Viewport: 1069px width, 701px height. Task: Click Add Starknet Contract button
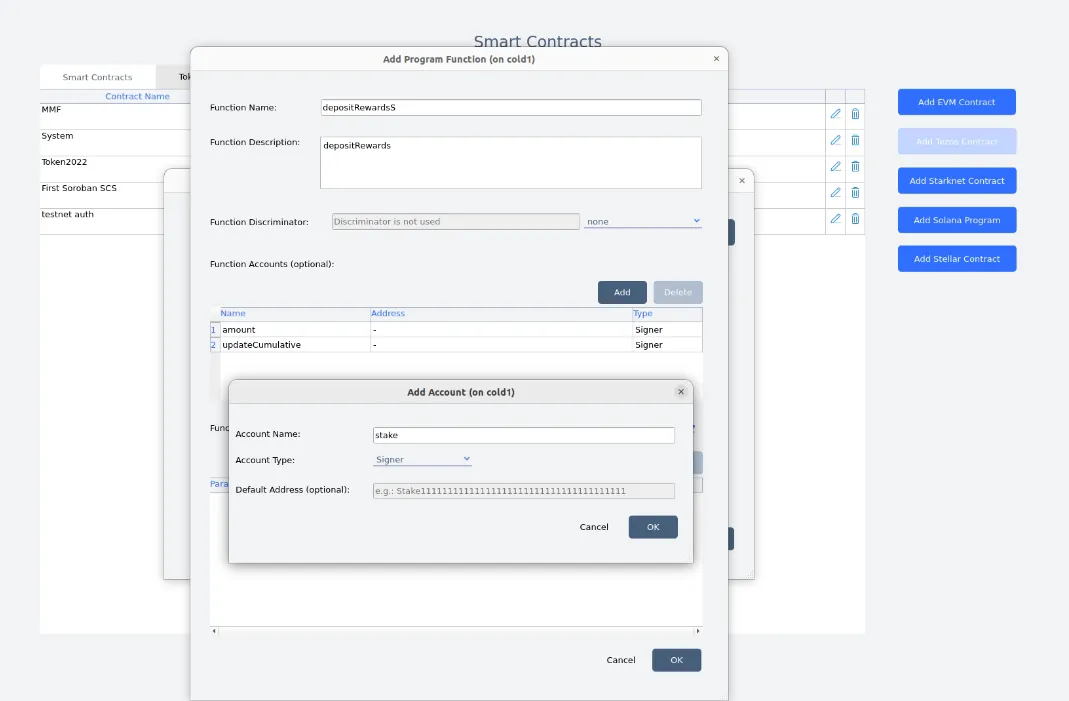coord(957,181)
